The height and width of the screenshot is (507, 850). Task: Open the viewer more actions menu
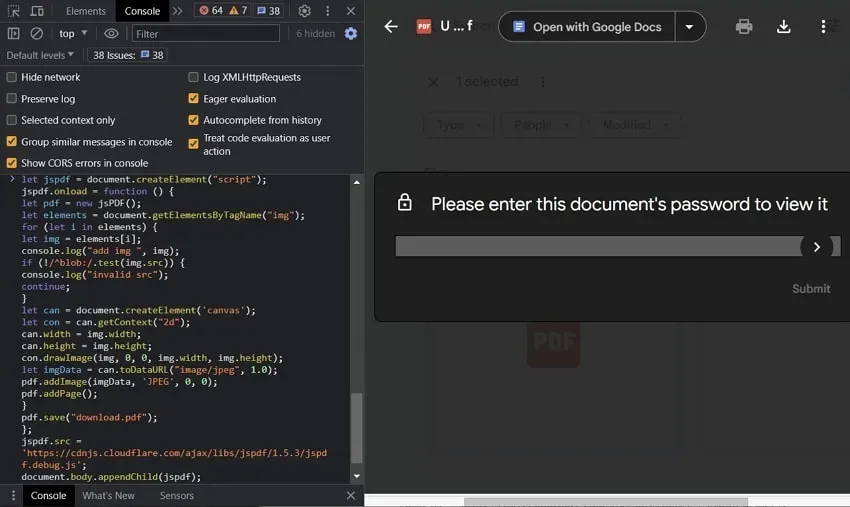click(823, 27)
